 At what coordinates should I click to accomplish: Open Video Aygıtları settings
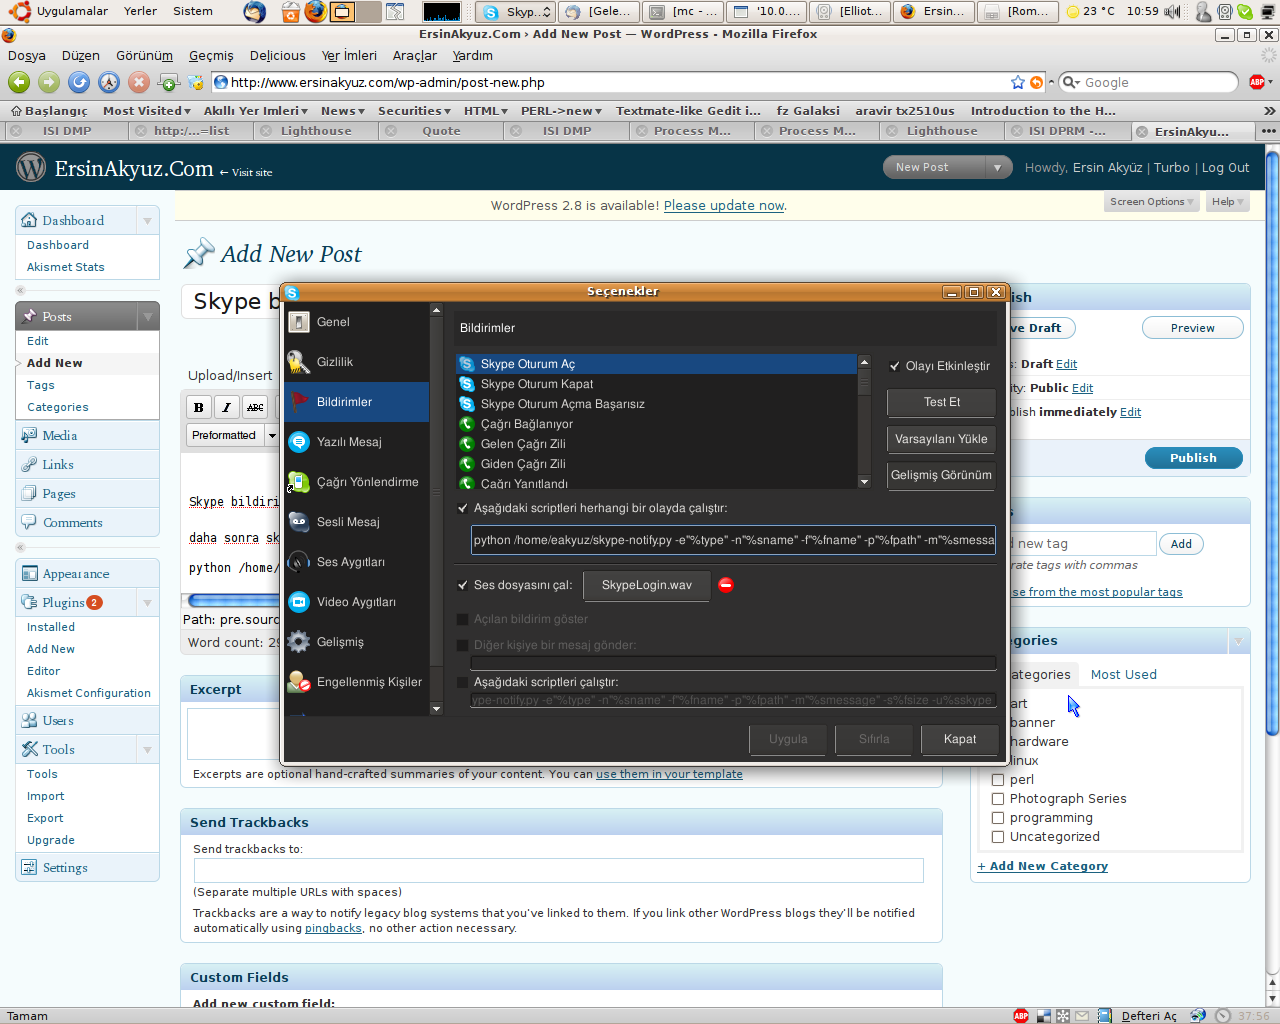click(356, 602)
